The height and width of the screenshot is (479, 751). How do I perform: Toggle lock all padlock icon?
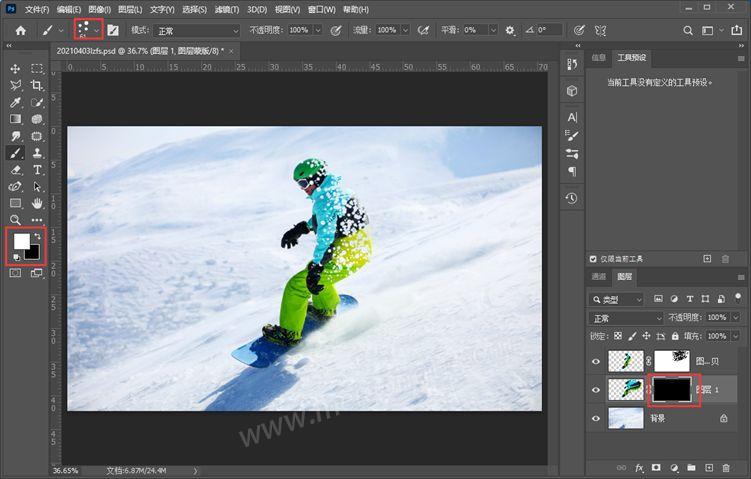click(675, 336)
